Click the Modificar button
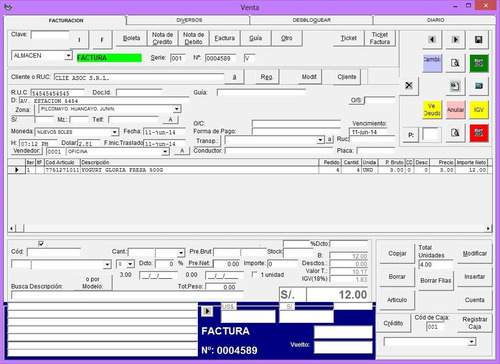The width and height of the screenshot is (500, 364). coord(474,254)
